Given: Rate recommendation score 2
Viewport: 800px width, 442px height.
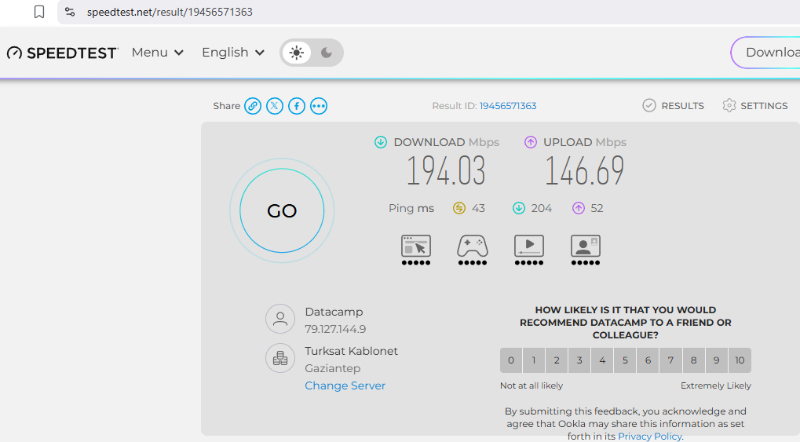Looking at the screenshot, I should (x=557, y=360).
